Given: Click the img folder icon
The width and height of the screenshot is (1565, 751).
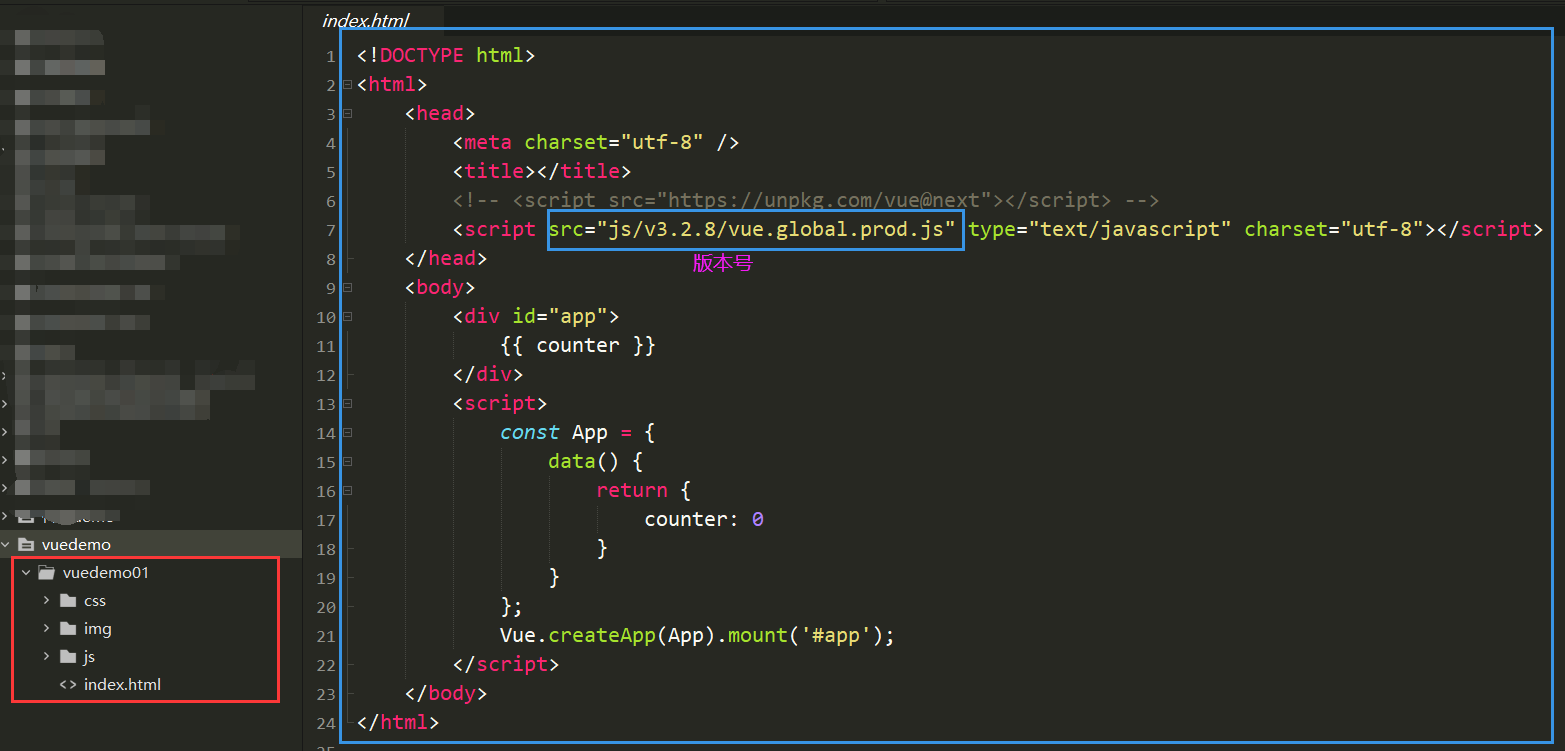Looking at the screenshot, I should (68, 629).
